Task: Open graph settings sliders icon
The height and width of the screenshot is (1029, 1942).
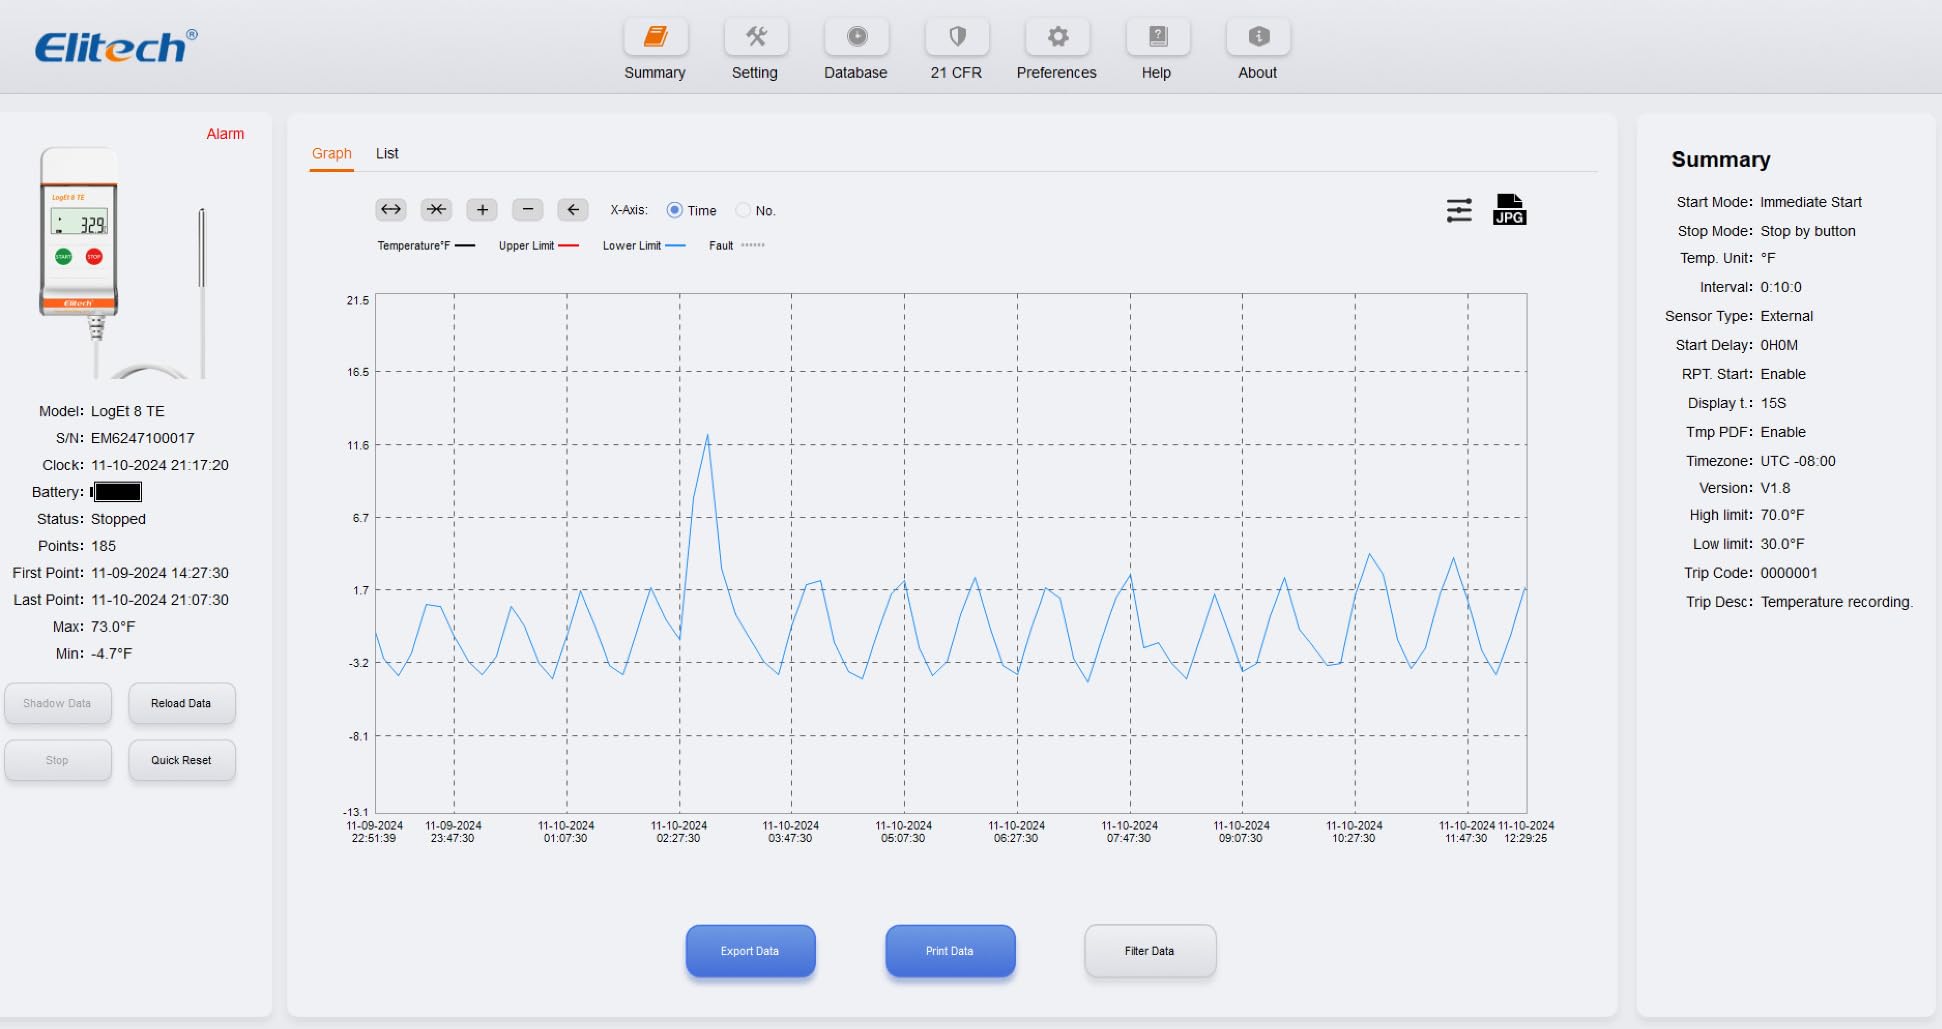Action: 1459,210
